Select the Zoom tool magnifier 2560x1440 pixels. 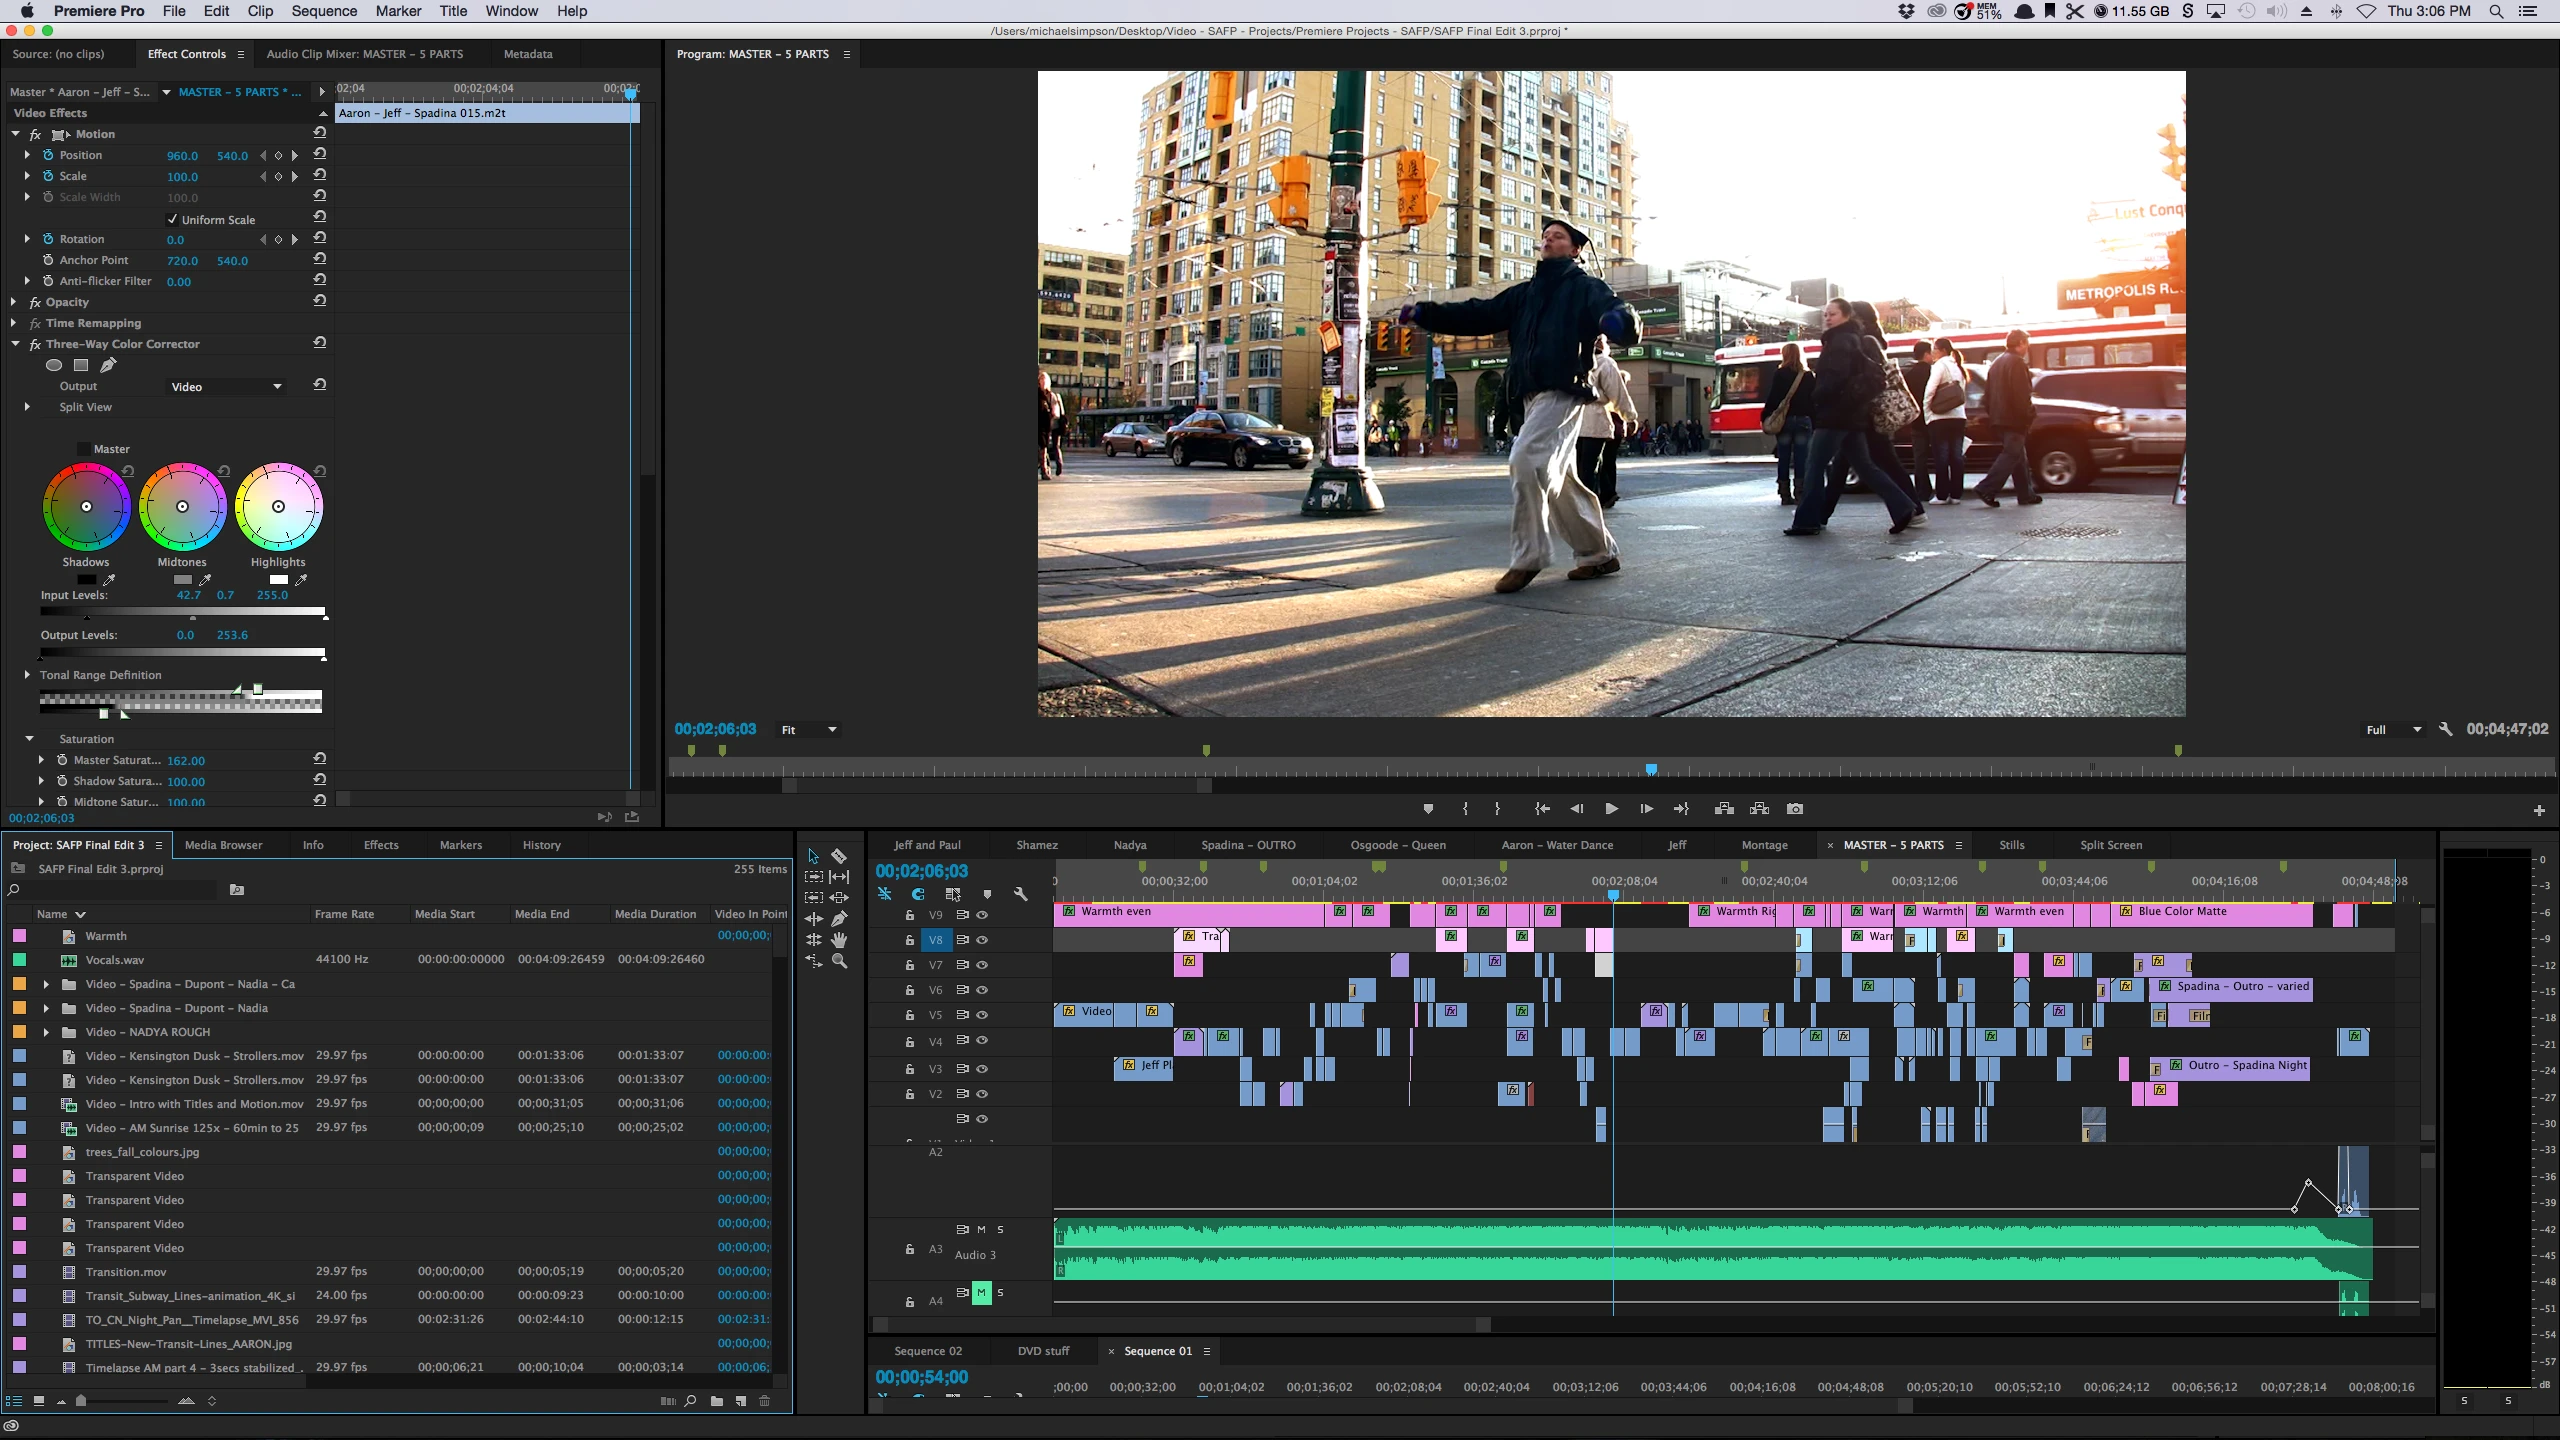point(839,961)
